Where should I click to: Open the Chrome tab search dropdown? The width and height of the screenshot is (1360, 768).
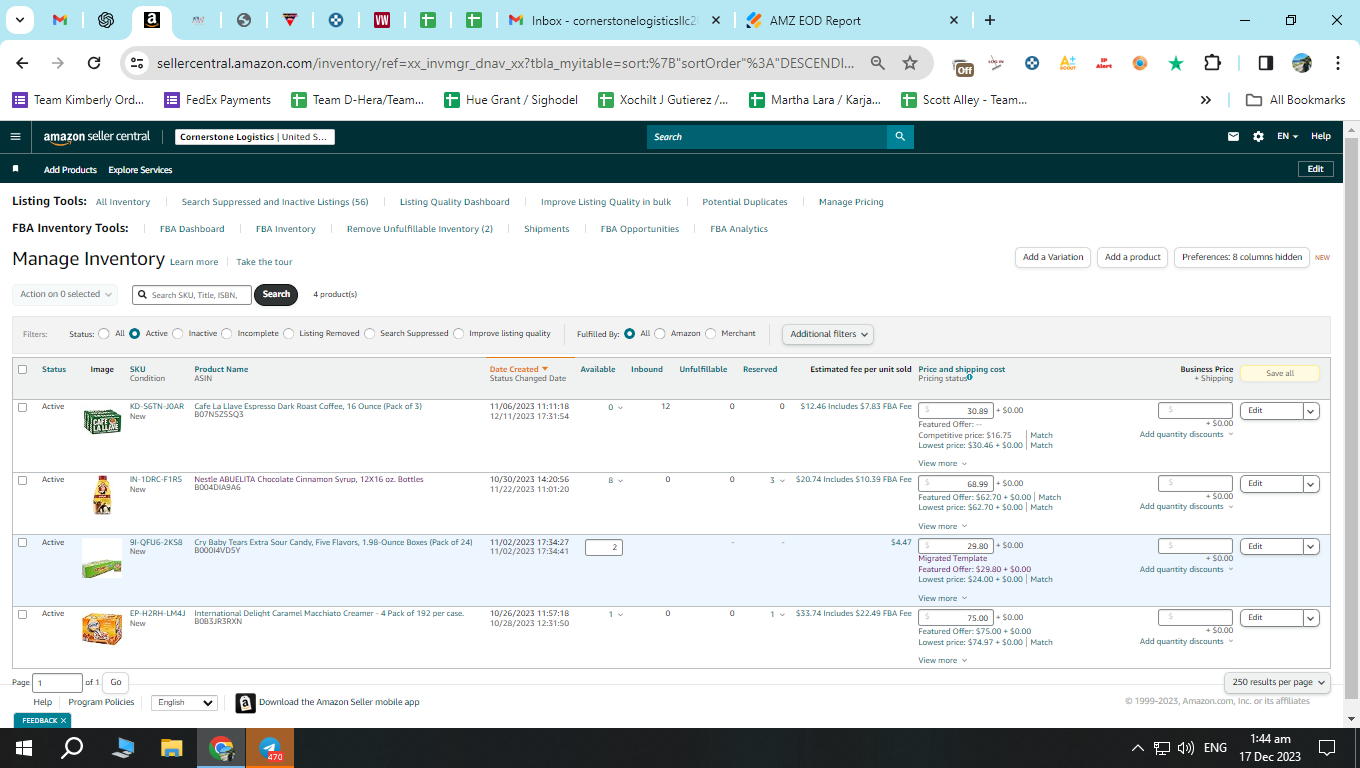(22, 20)
